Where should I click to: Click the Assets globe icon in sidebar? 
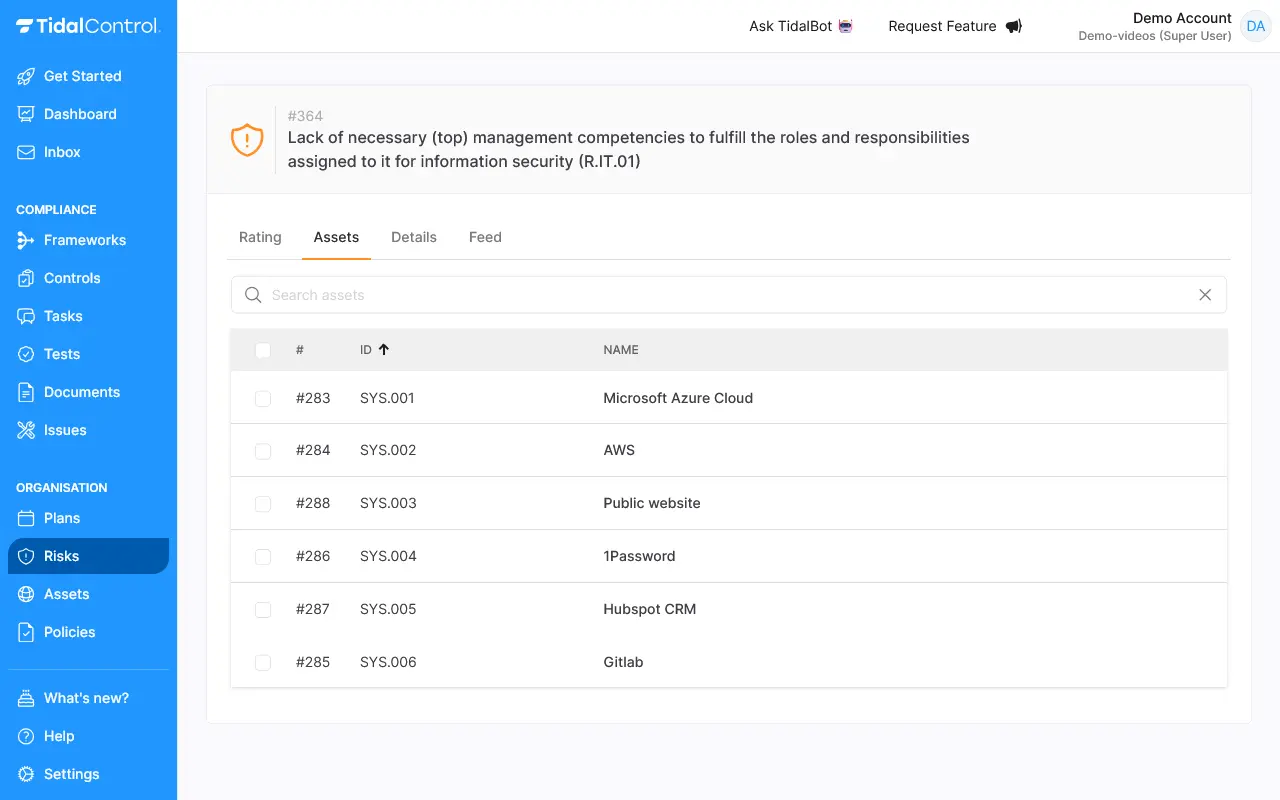[26, 594]
